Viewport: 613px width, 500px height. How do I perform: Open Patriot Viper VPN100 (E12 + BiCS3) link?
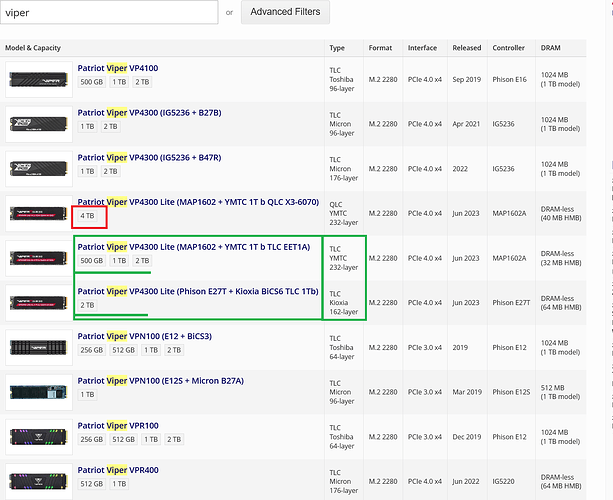click(x=145, y=336)
